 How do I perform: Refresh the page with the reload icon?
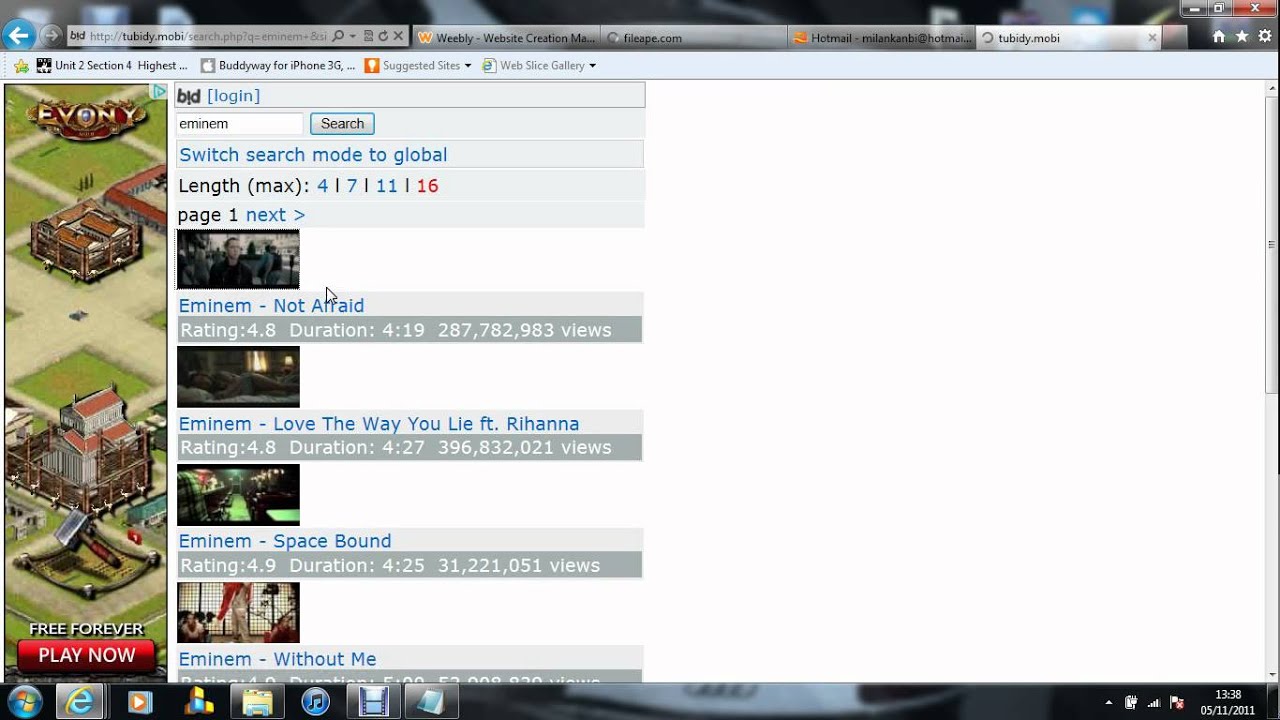pos(382,37)
